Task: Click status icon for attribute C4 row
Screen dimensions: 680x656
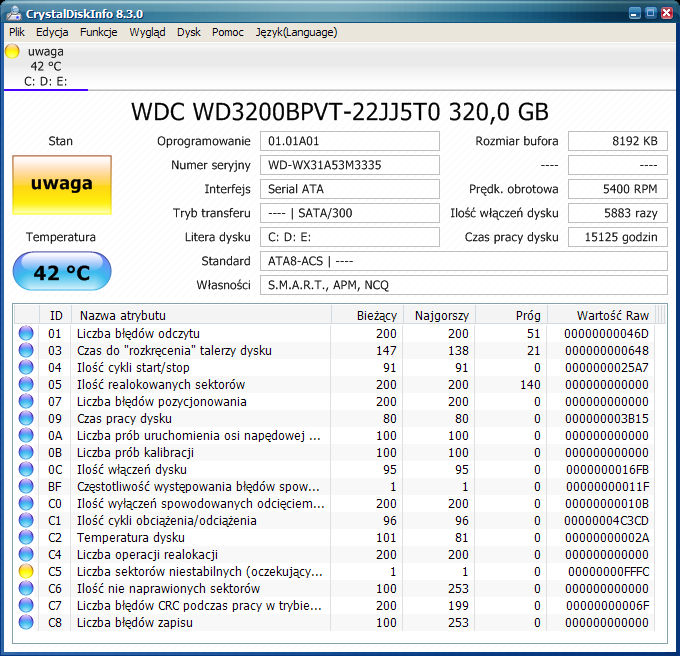Action: 26,554
